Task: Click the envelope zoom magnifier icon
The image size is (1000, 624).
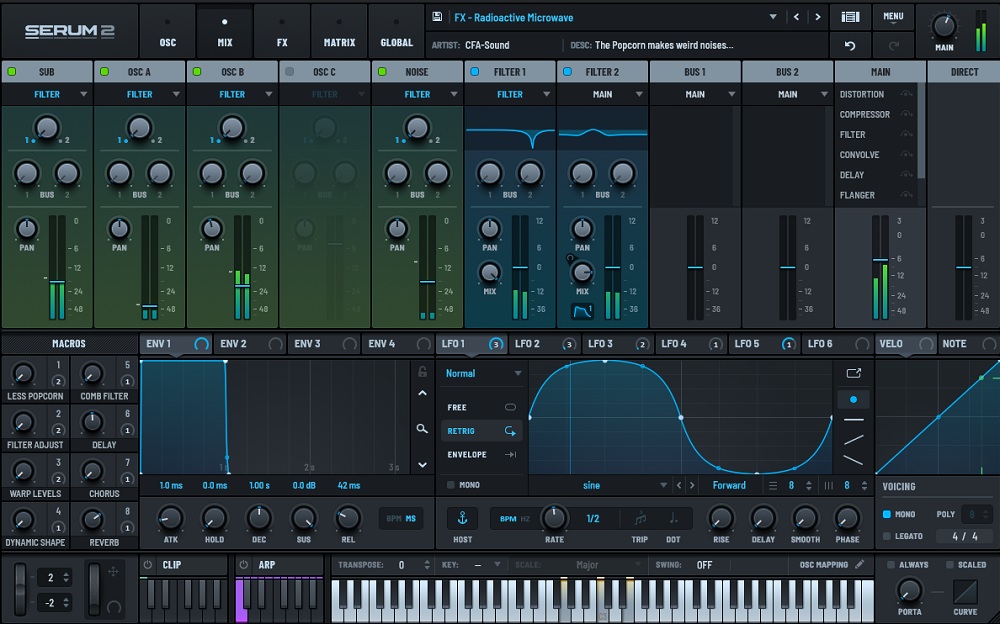Action: click(x=423, y=428)
